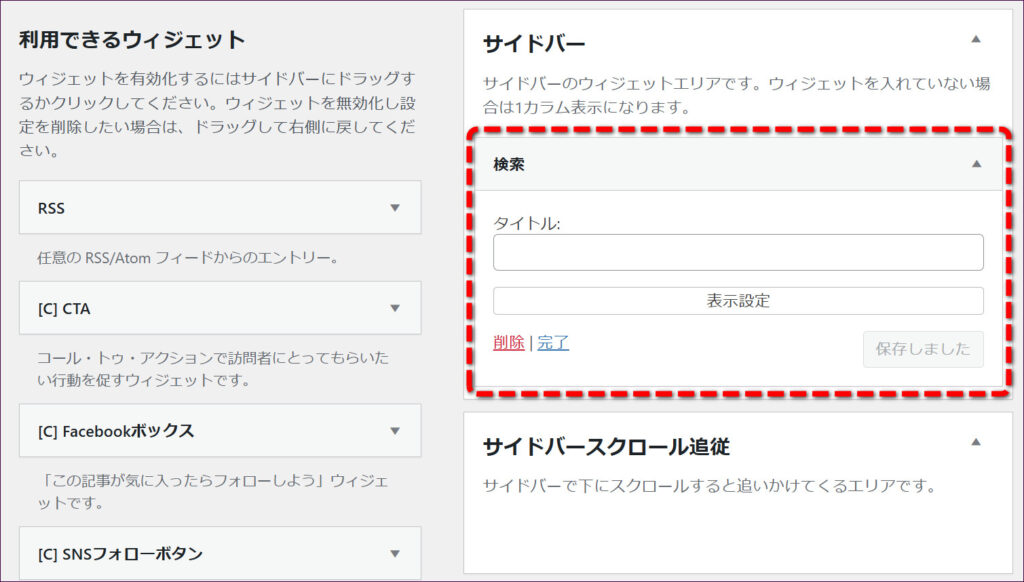Toggle the サイドバースクロール追従 area arrow
This screenshot has height=582, width=1024.
pos(976,442)
